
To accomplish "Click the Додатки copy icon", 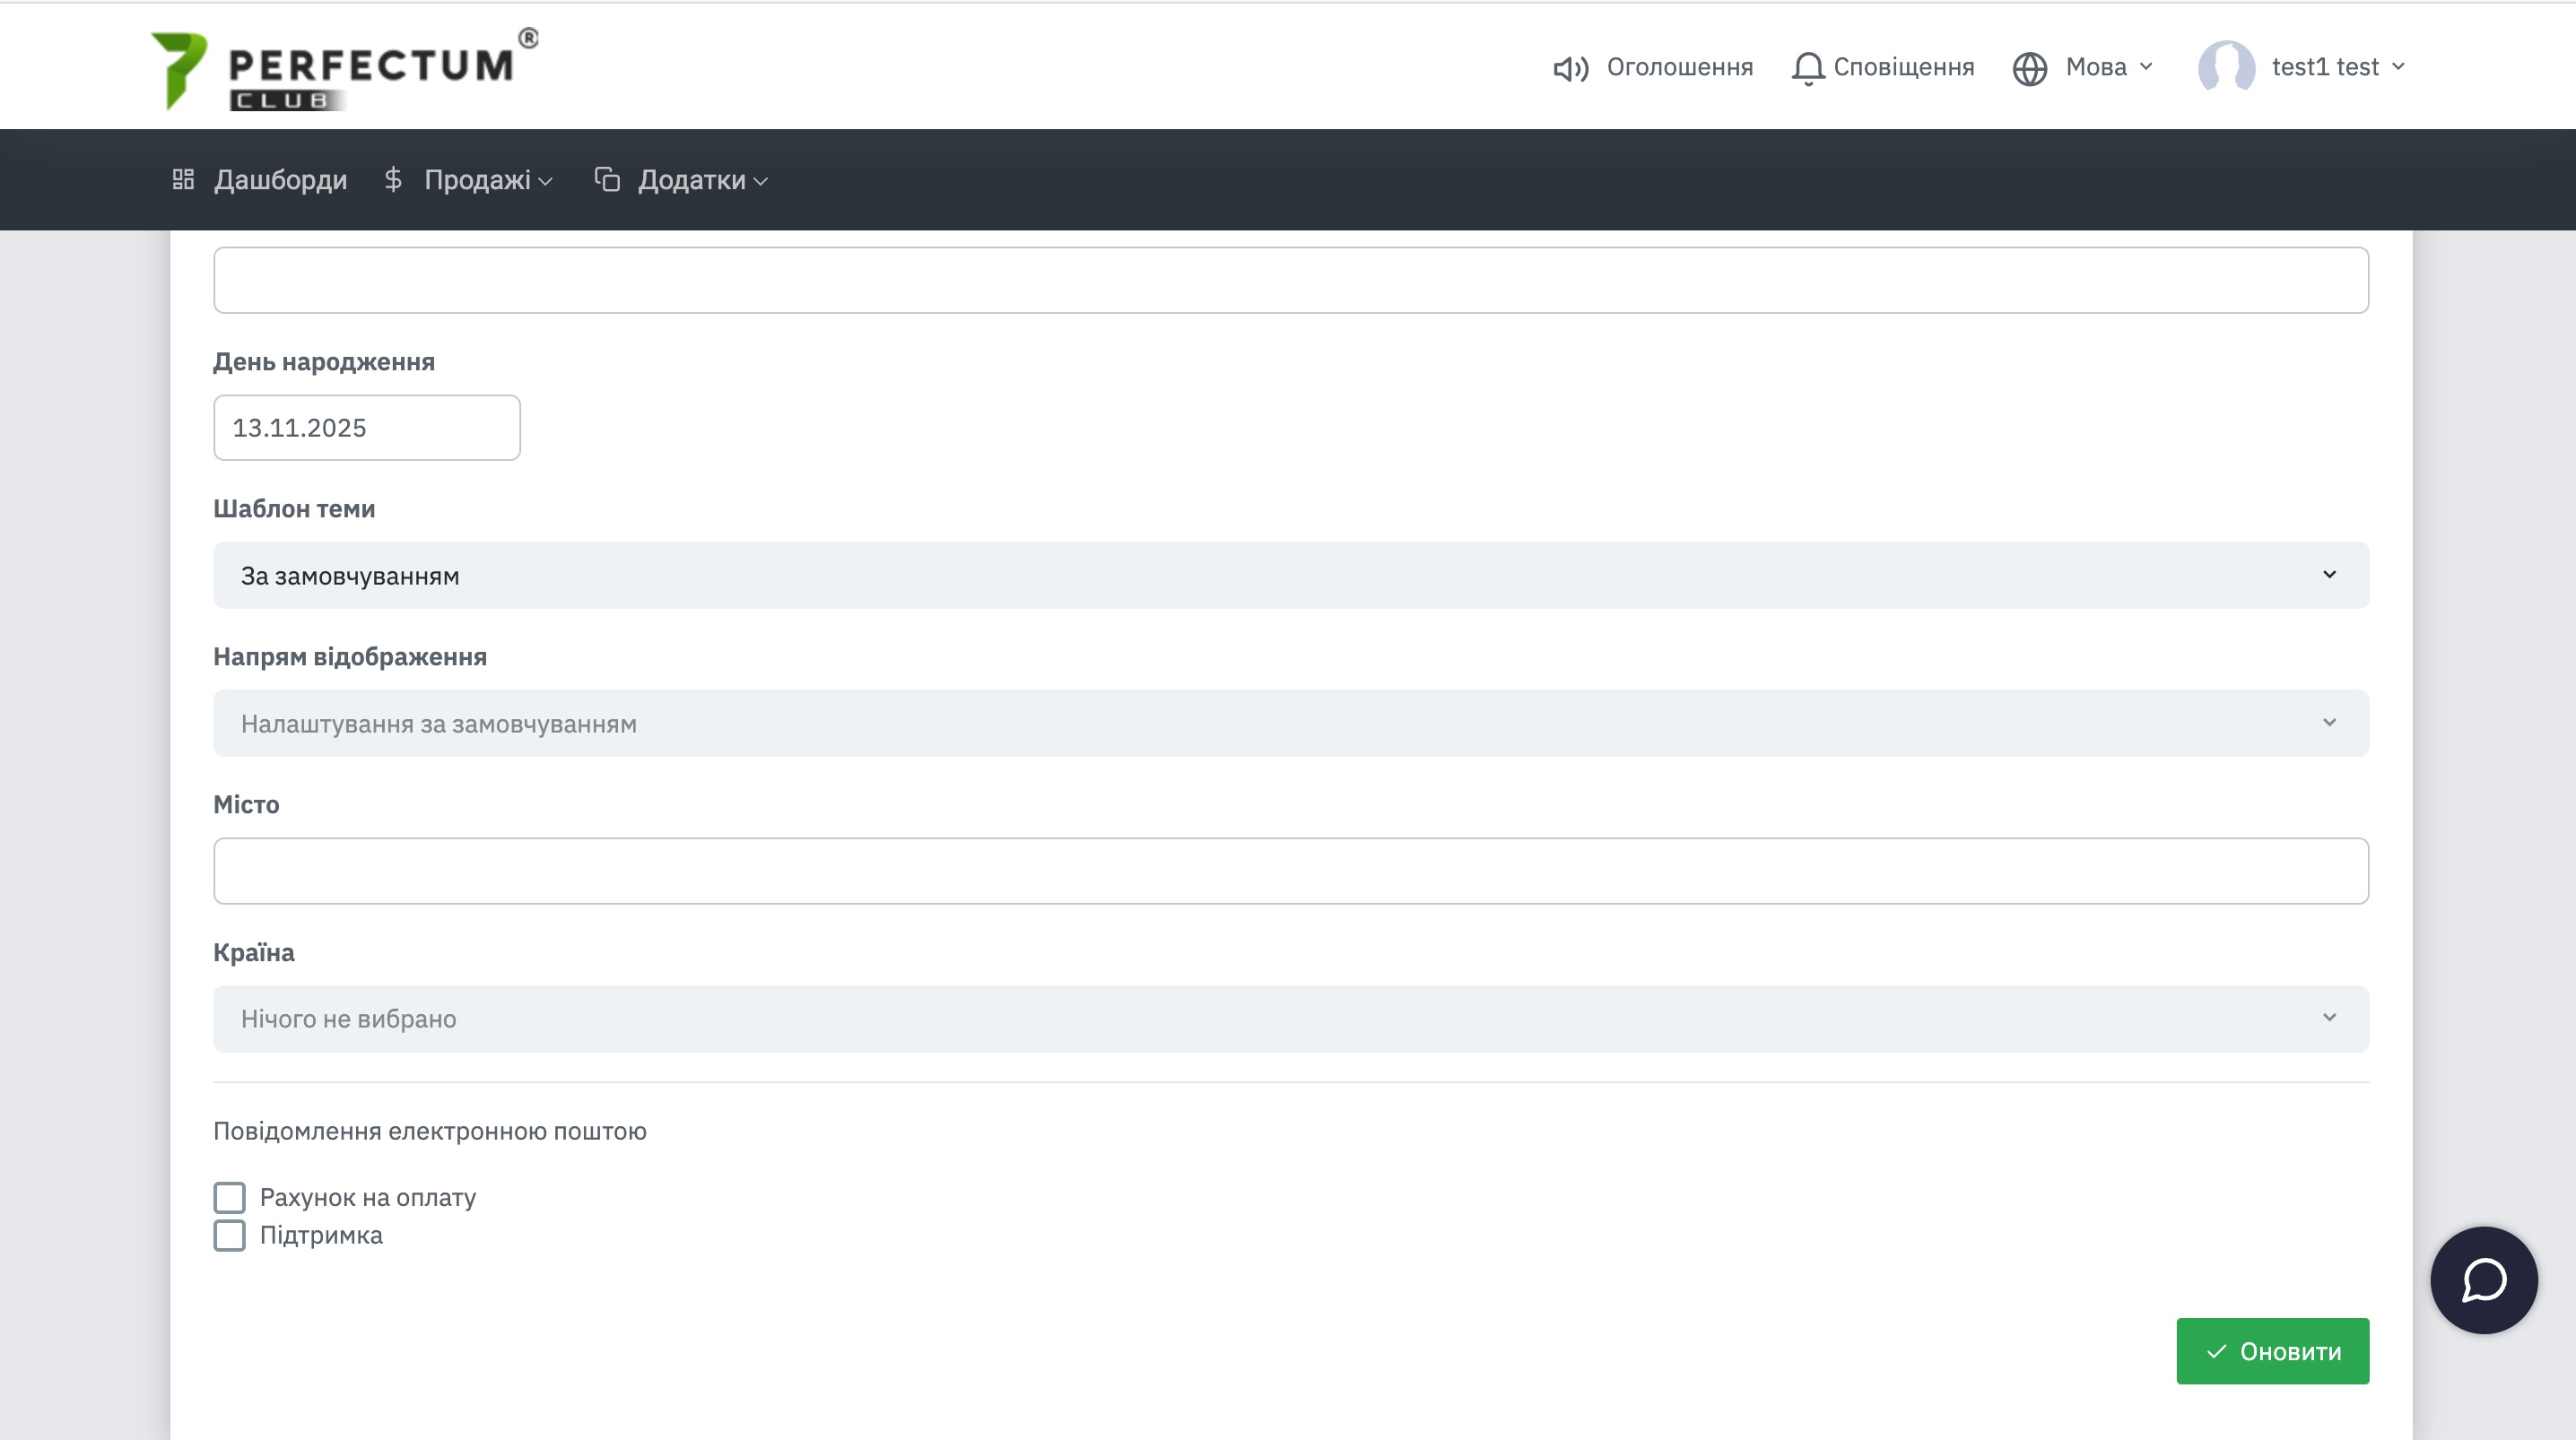I will click(607, 180).
